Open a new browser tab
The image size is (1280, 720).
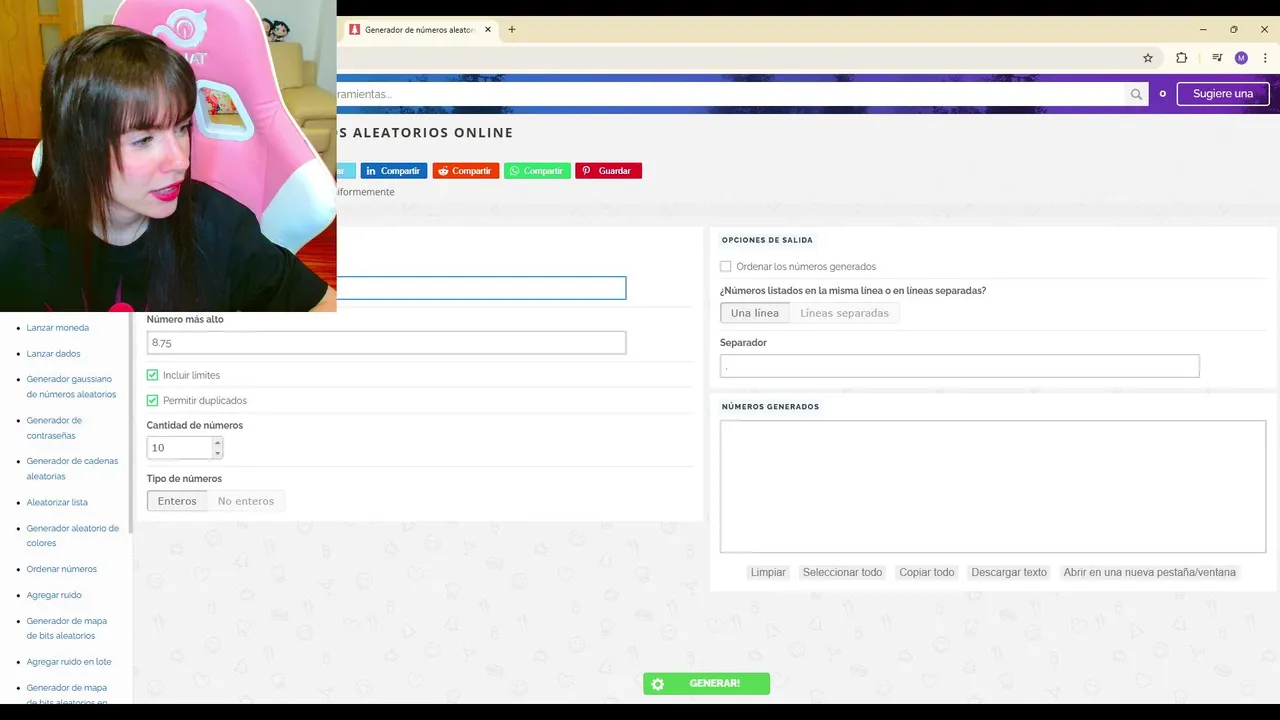click(x=512, y=29)
